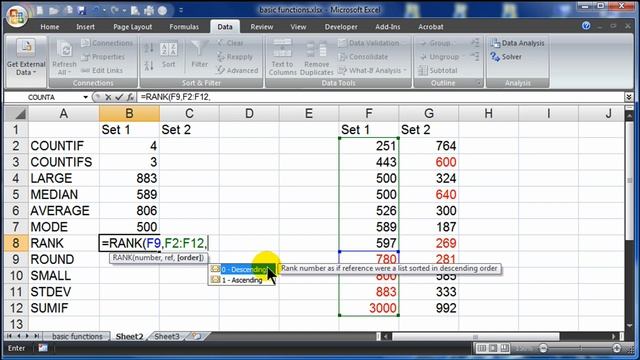Choose '0 - Descending' autocomplete option

pyautogui.click(x=242, y=269)
